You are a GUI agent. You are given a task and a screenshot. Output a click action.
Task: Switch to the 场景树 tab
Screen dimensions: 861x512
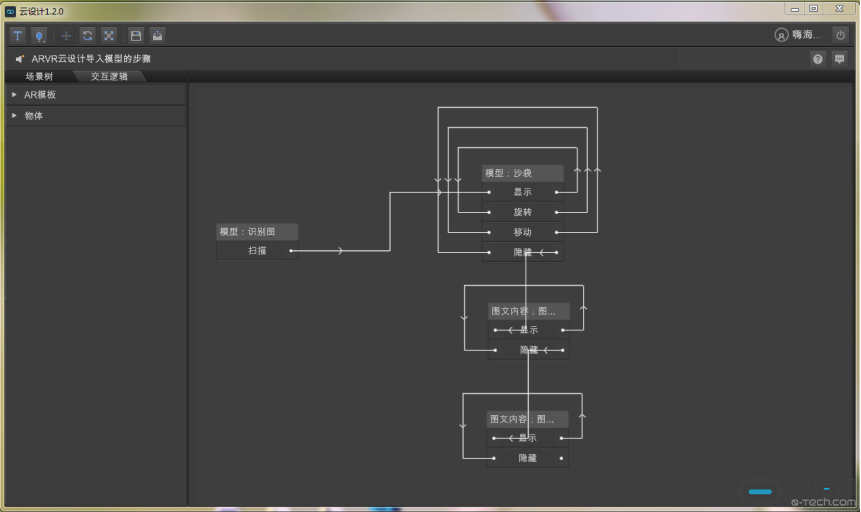click(39, 76)
